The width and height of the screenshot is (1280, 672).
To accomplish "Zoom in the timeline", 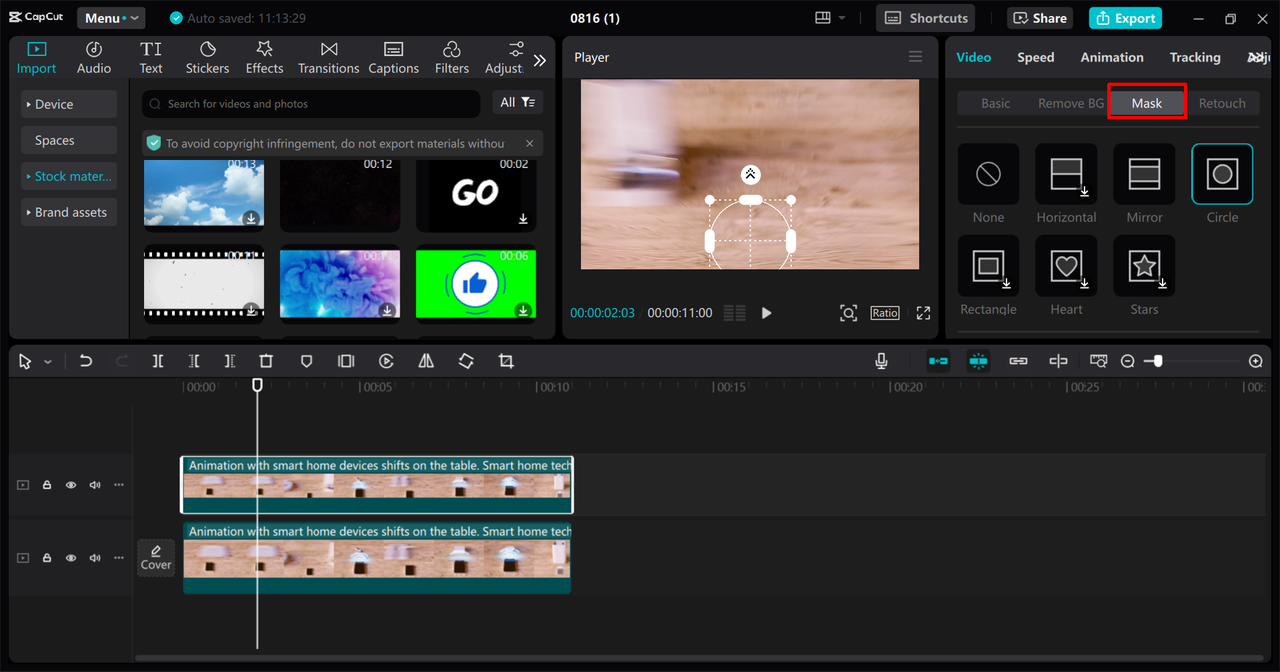I will tap(1256, 361).
